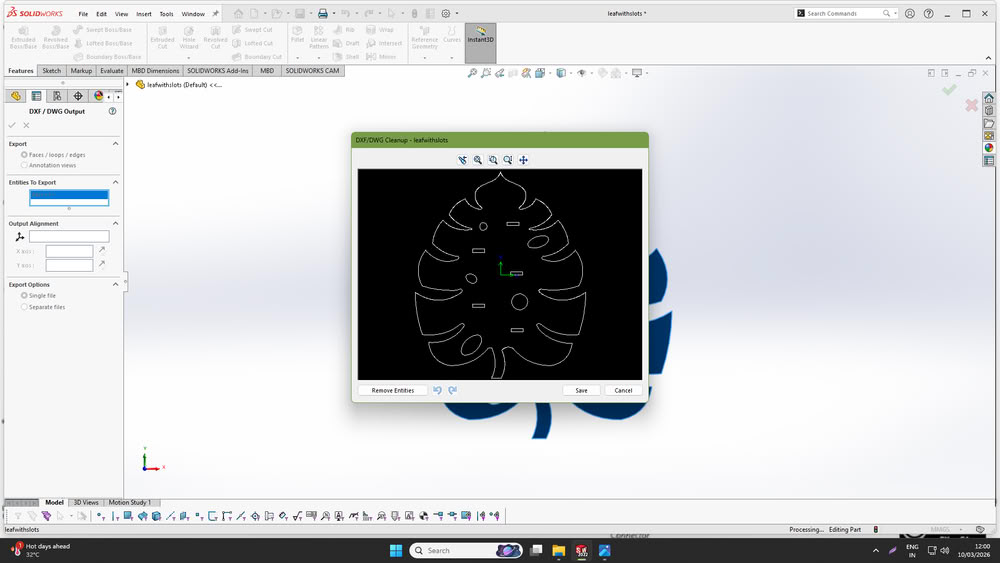Switch to the SOLIDWORKS CAM tab
Image resolution: width=1000 pixels, height=563 pixels.
tap(312, 71)
